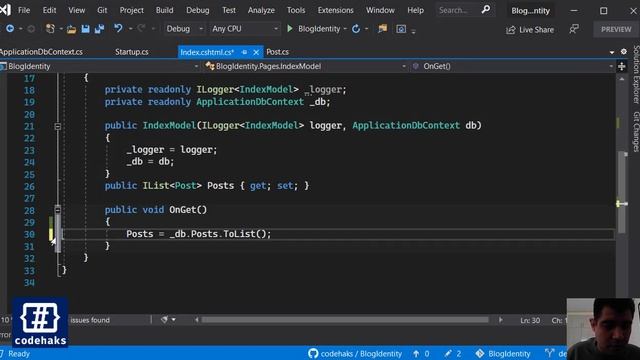This screenshot has width=640, height=360.
Task: Click the search magnifier icon
Action: point(486,10)
